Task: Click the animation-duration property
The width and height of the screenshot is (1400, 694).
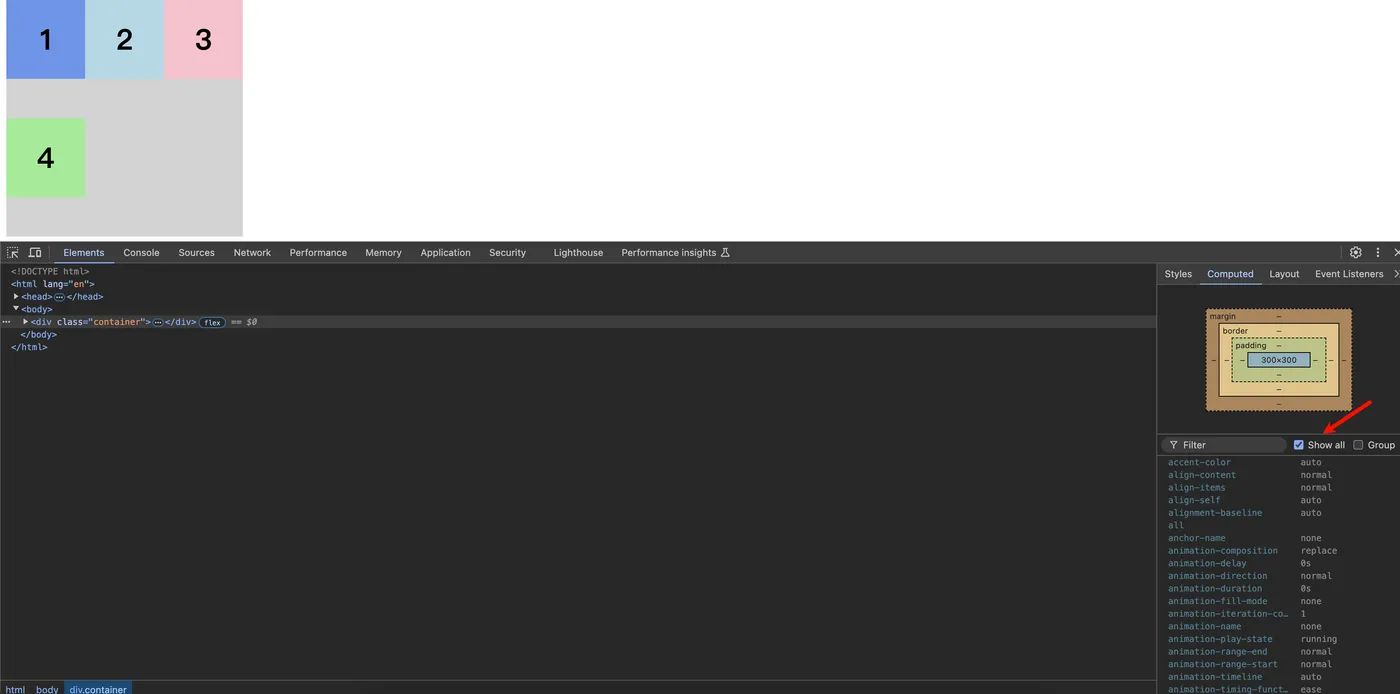Action: 1215,589
